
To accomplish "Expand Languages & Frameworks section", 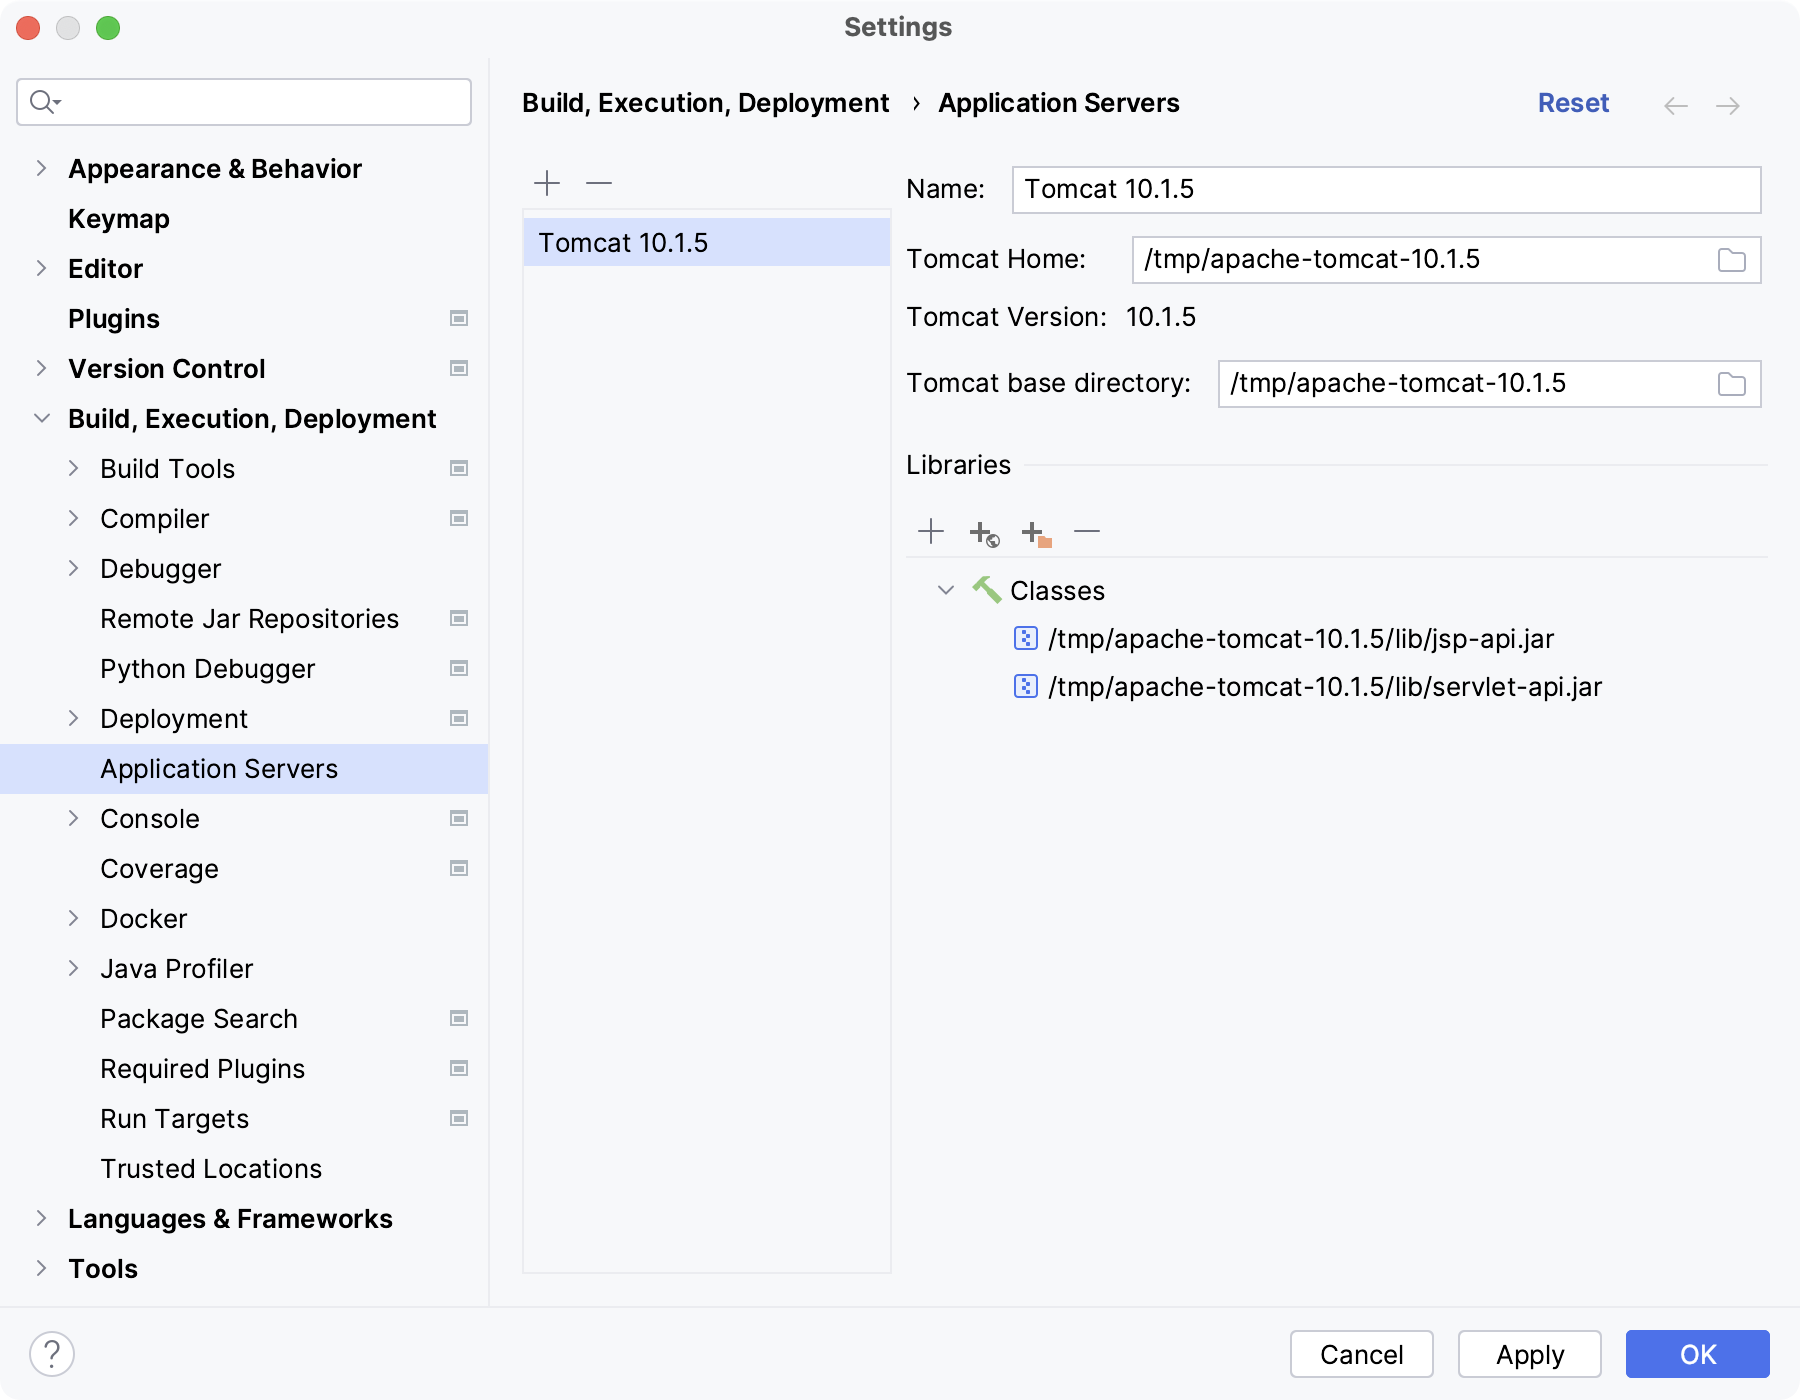I will [41, 1218].
